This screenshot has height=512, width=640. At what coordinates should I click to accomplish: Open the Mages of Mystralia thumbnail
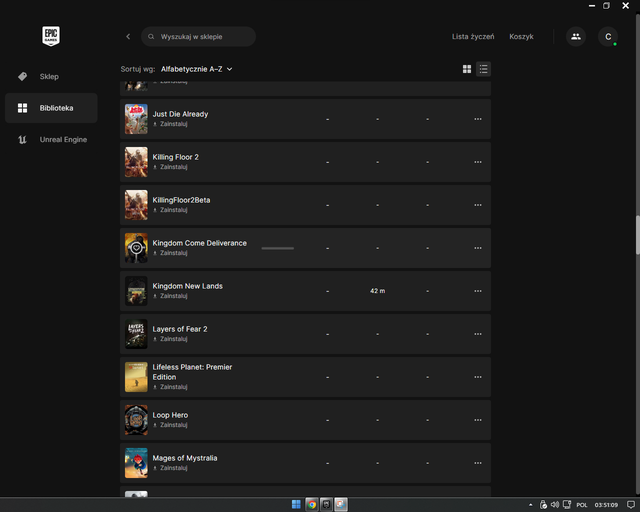(x=136, y=463)
